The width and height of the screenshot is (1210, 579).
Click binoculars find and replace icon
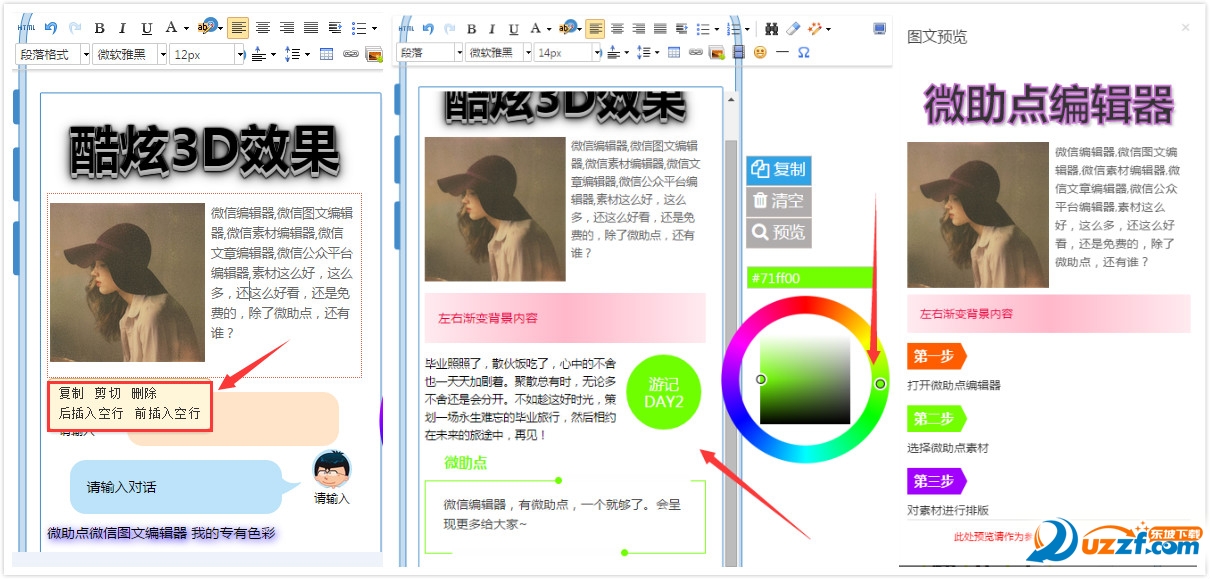pyautogui.click(x=771, y=28)
